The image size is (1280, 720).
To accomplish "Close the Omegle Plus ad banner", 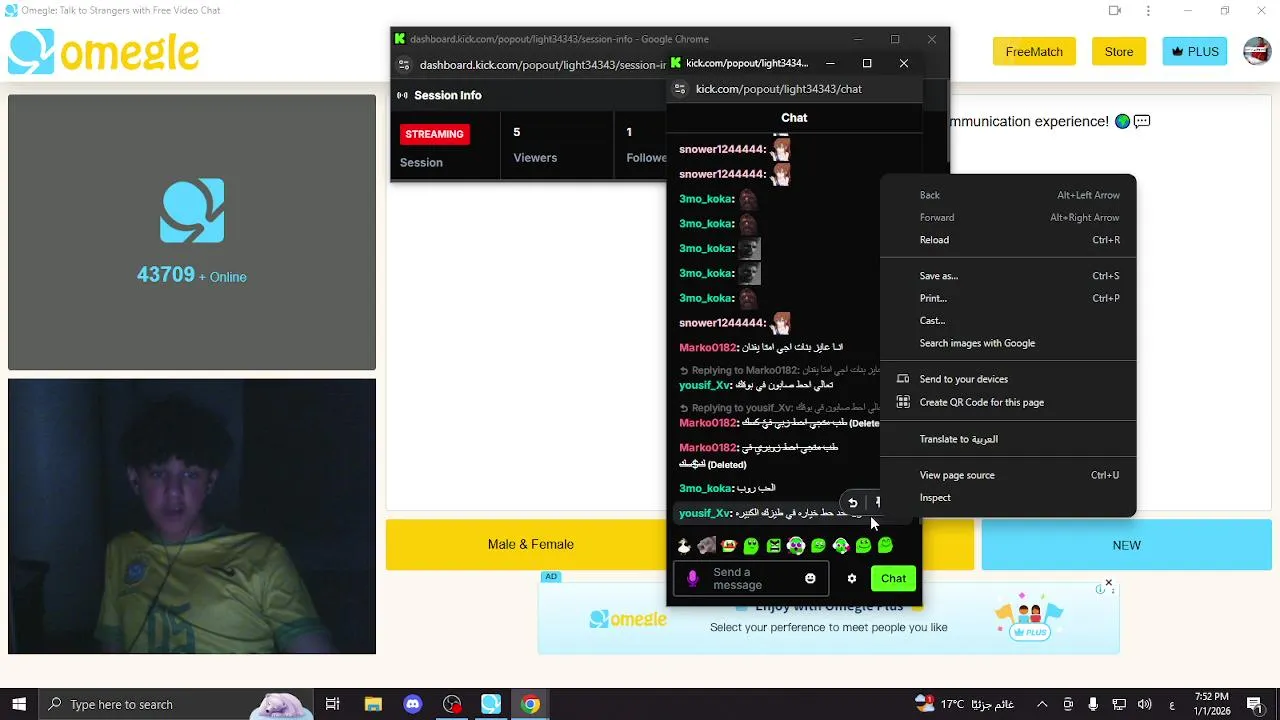I will pos(1108,583).
